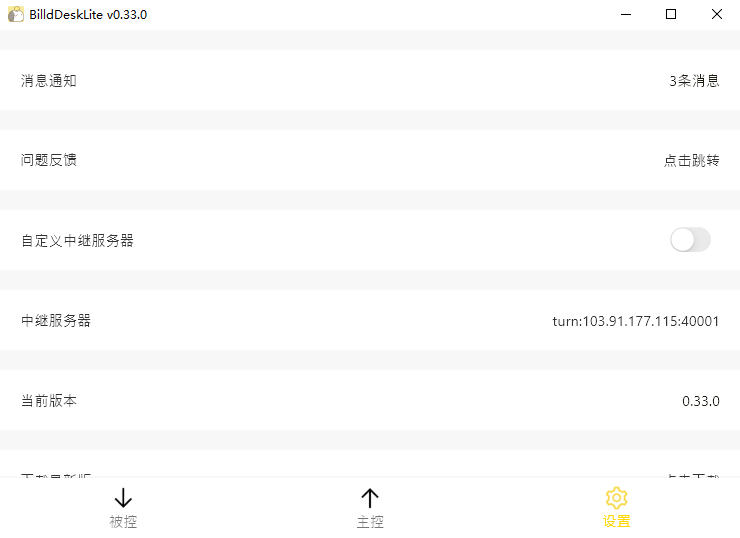
Task: Click the BilldDeskLite app icon in title bar
Action: pyautogui.click(x=15, y=14)
